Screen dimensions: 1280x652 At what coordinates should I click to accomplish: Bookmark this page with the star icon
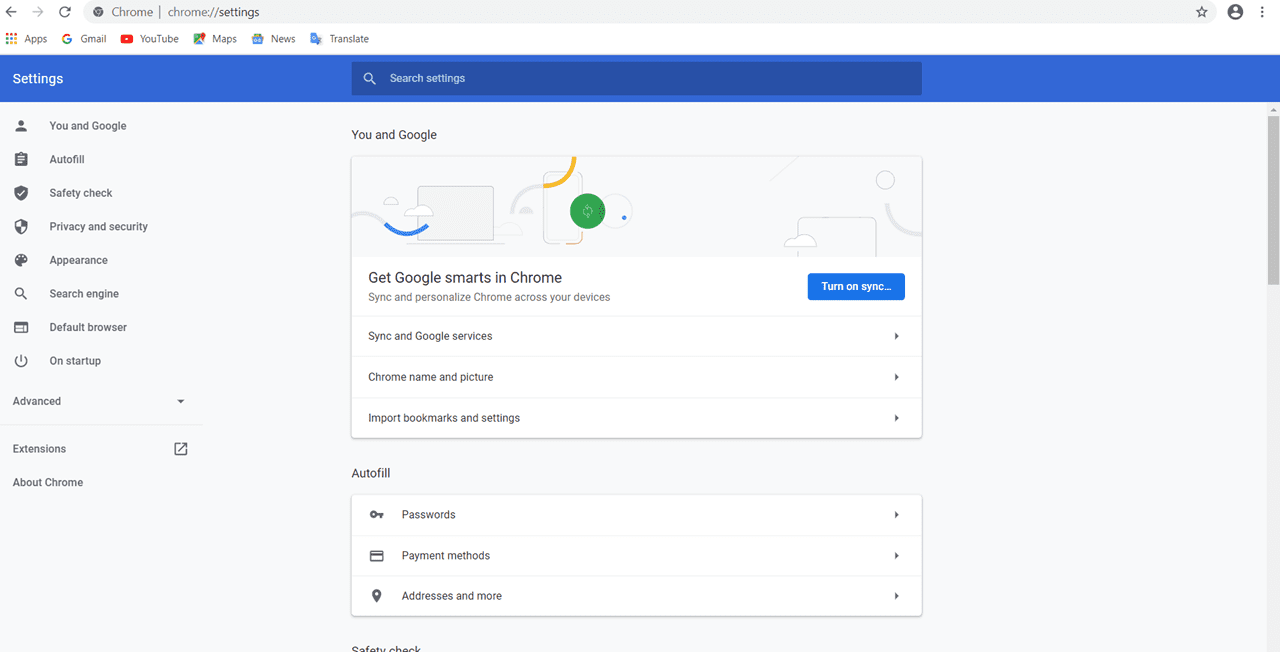[x=1202, y=12]
